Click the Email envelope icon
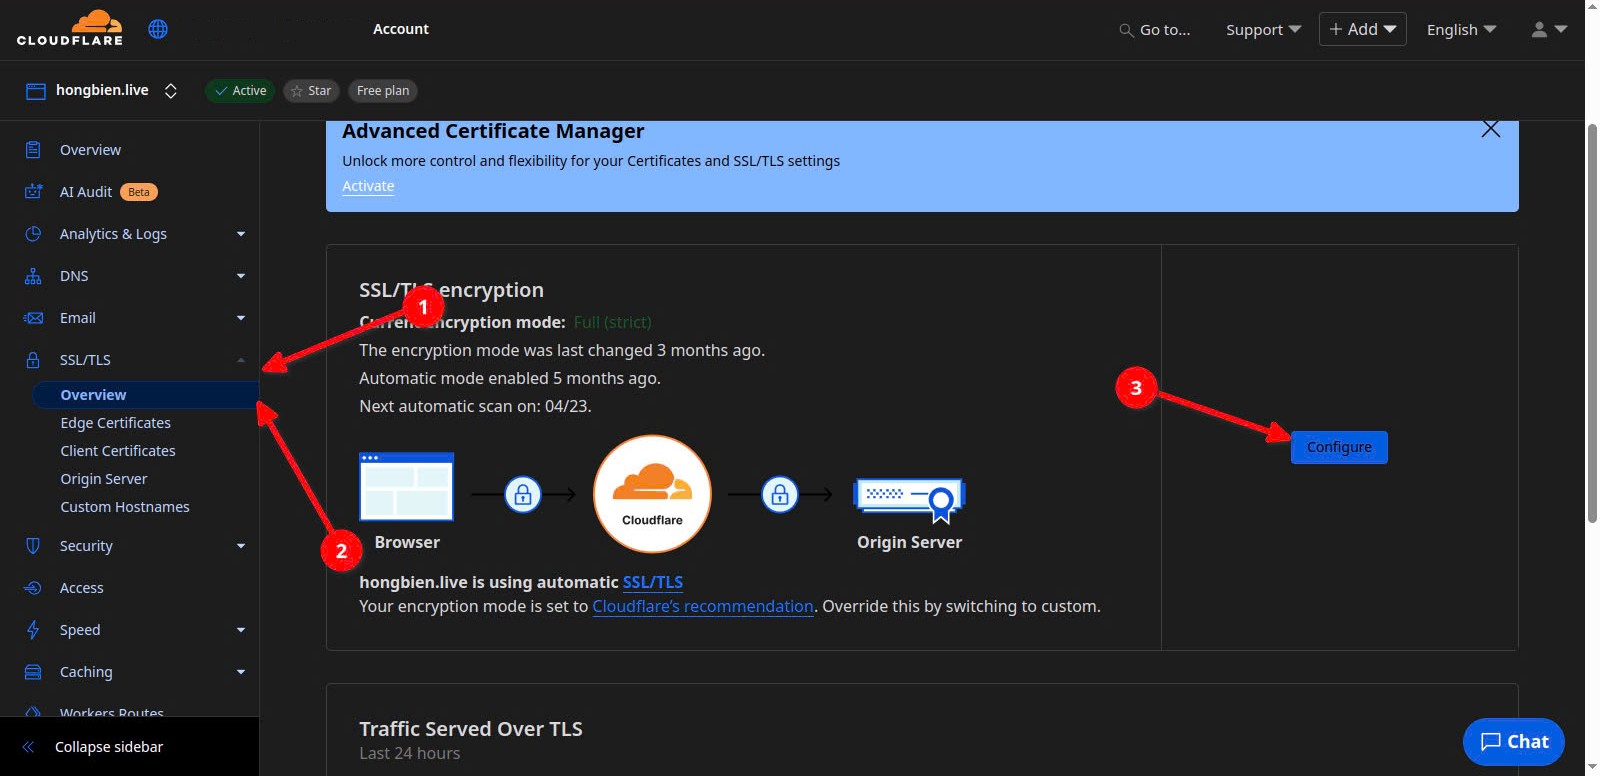Image resolution: width=1600 pixels, height=776 pixels. 33,318
